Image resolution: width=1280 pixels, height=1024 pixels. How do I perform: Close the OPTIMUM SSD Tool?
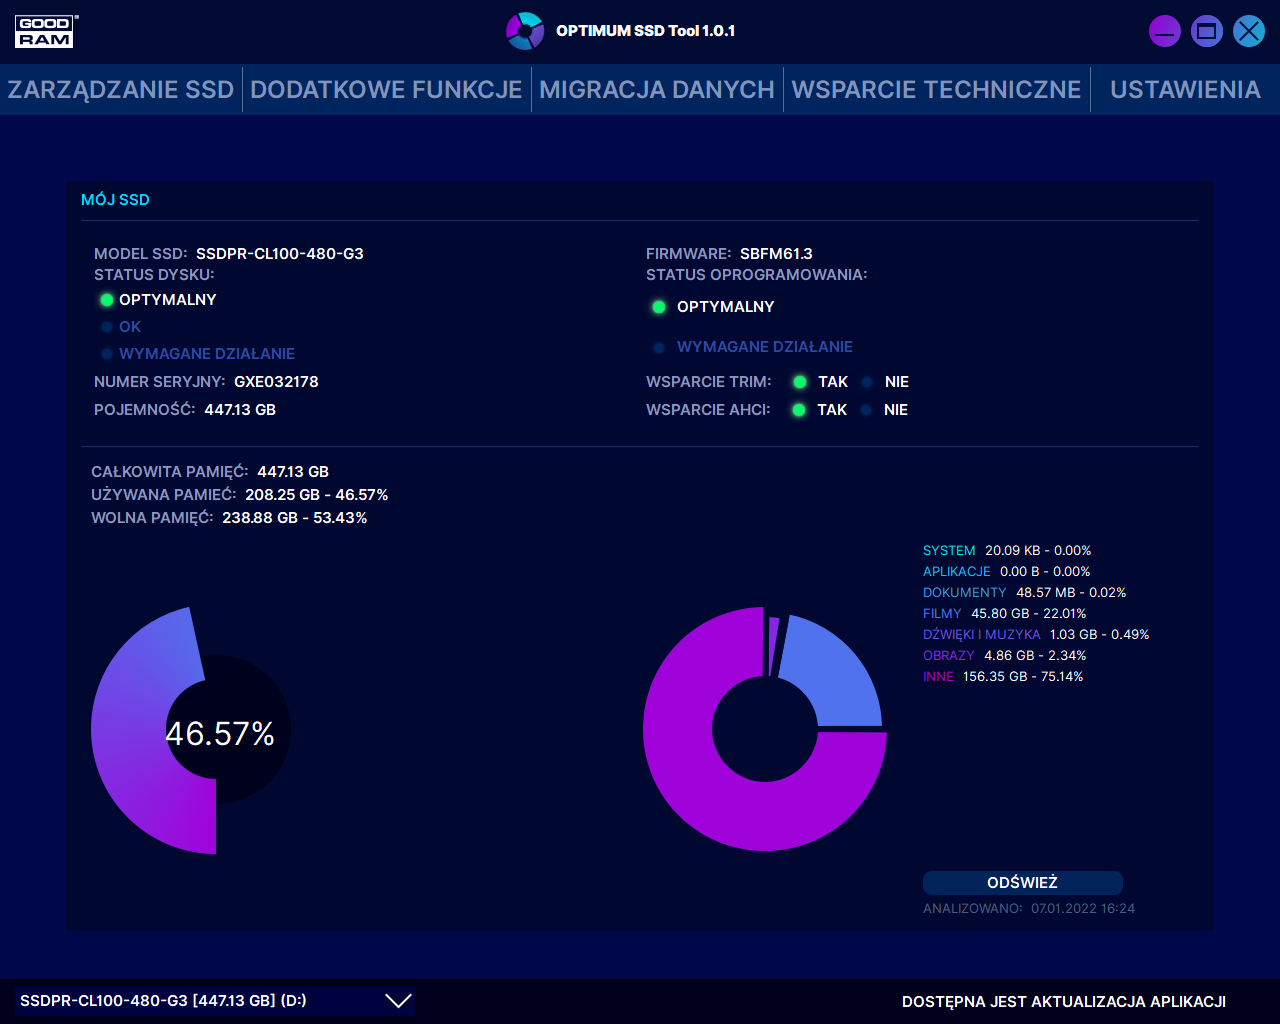(1249, 31)
